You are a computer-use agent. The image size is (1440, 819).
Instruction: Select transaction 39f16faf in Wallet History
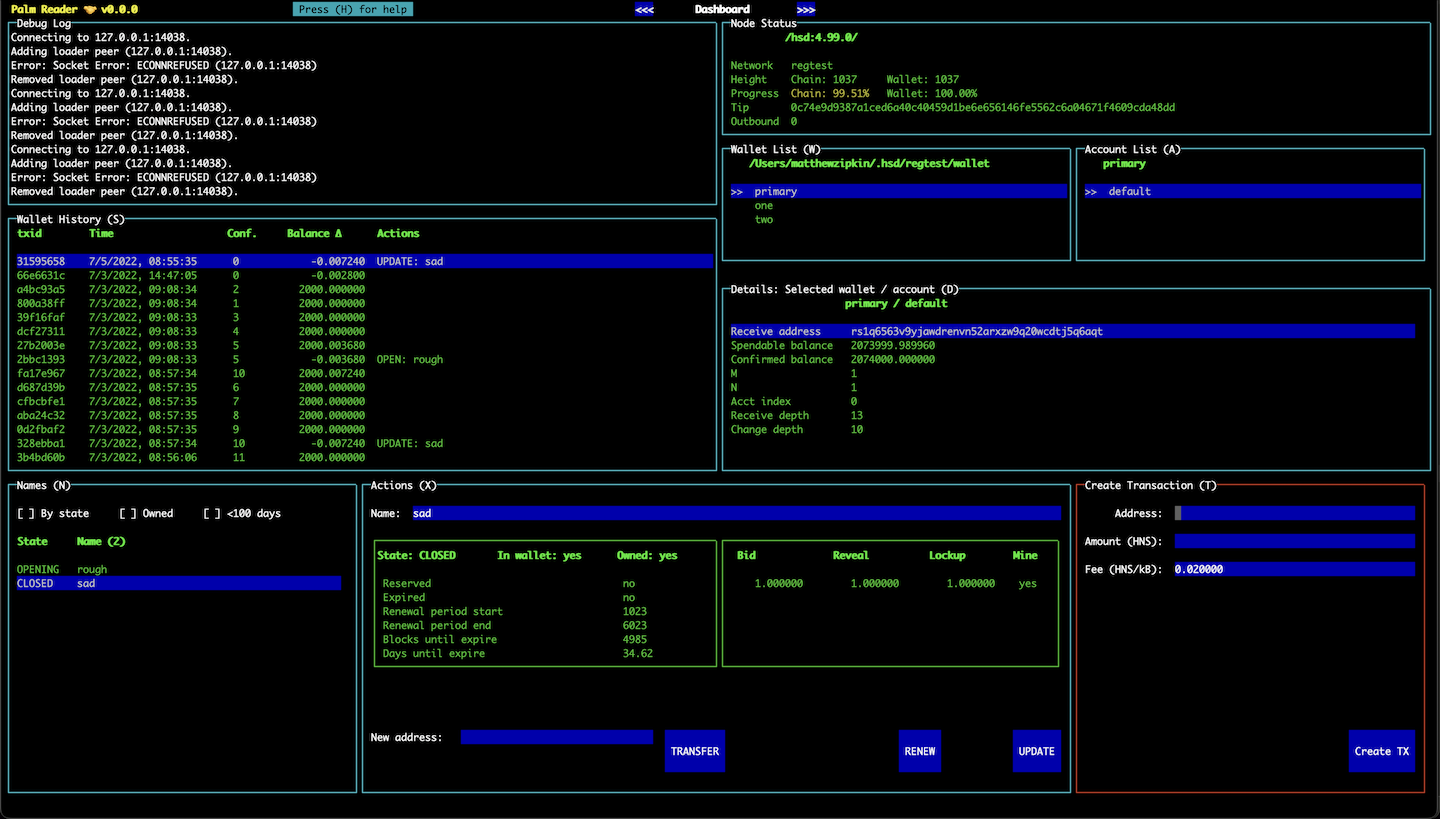[365, 317]
